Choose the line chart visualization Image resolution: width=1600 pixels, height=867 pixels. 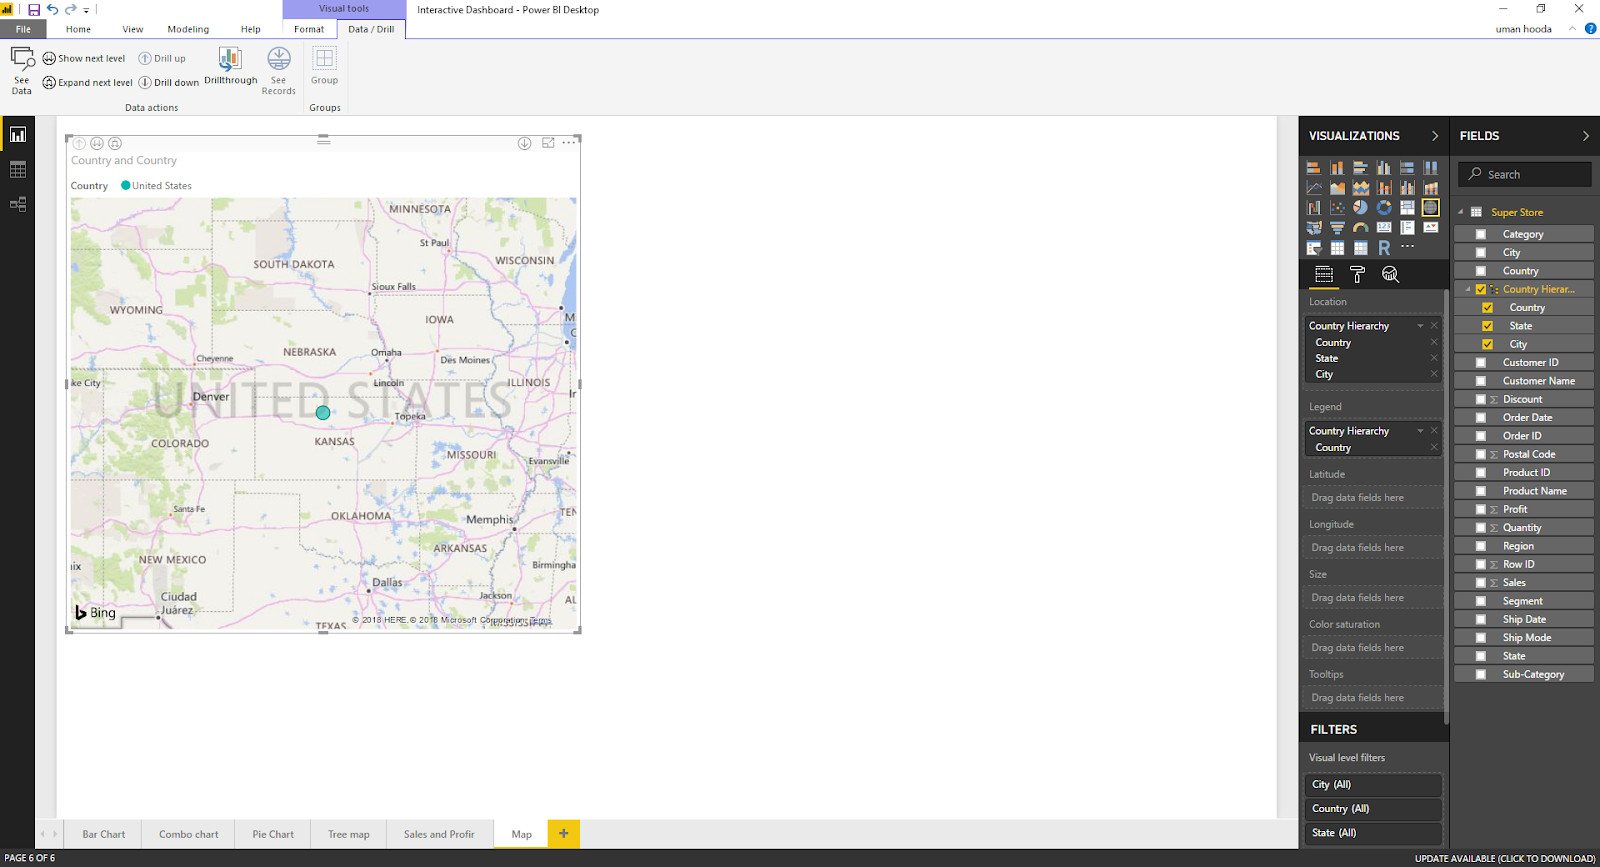(x=1314, y=188)
